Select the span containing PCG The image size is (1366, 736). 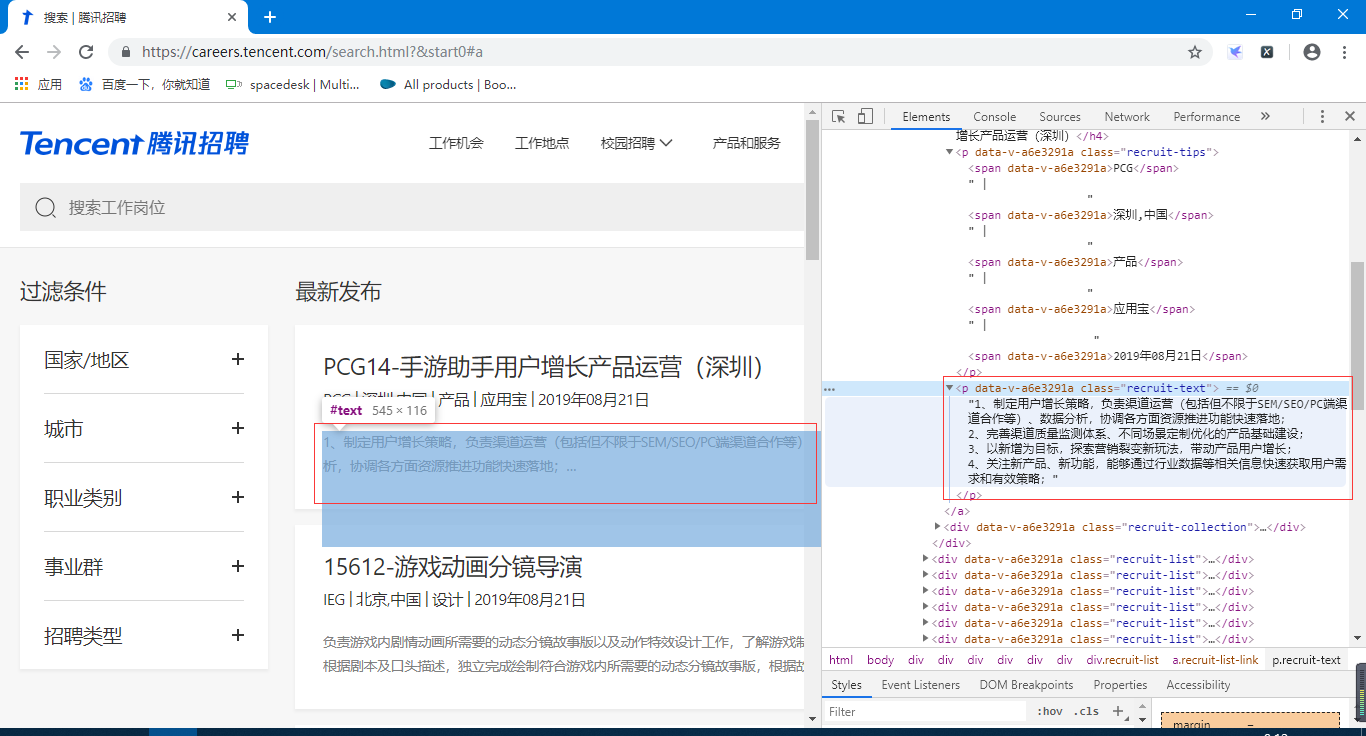tap(1073, 168)
